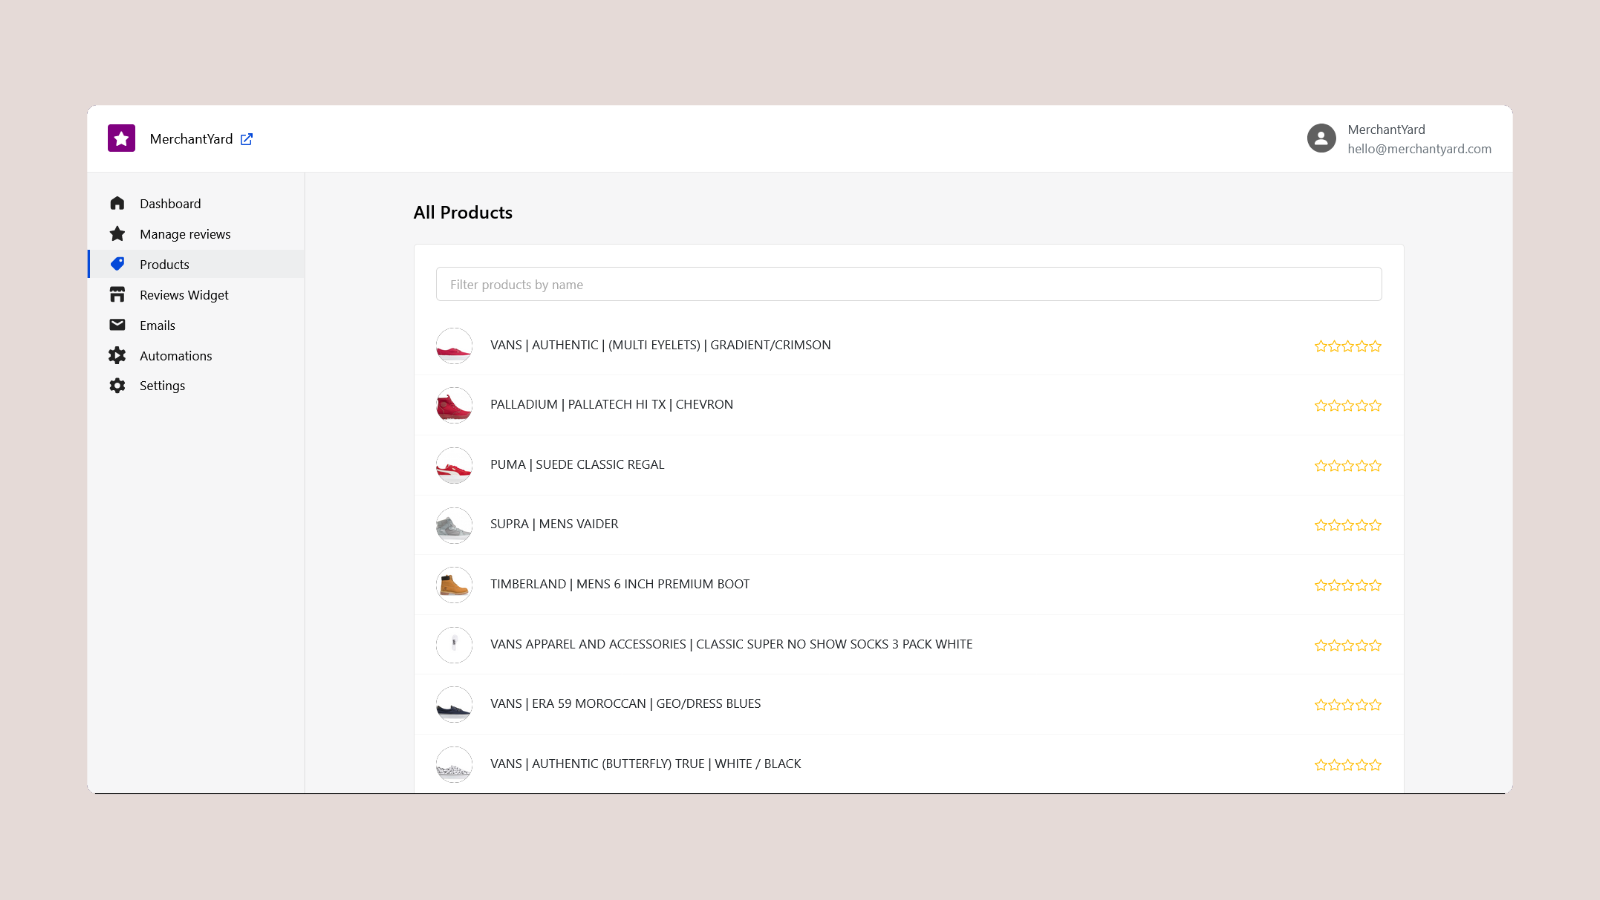Click the Timberland boot thumbnail
The width and height of the screenshot is (1600, 900).
point(454,585)
